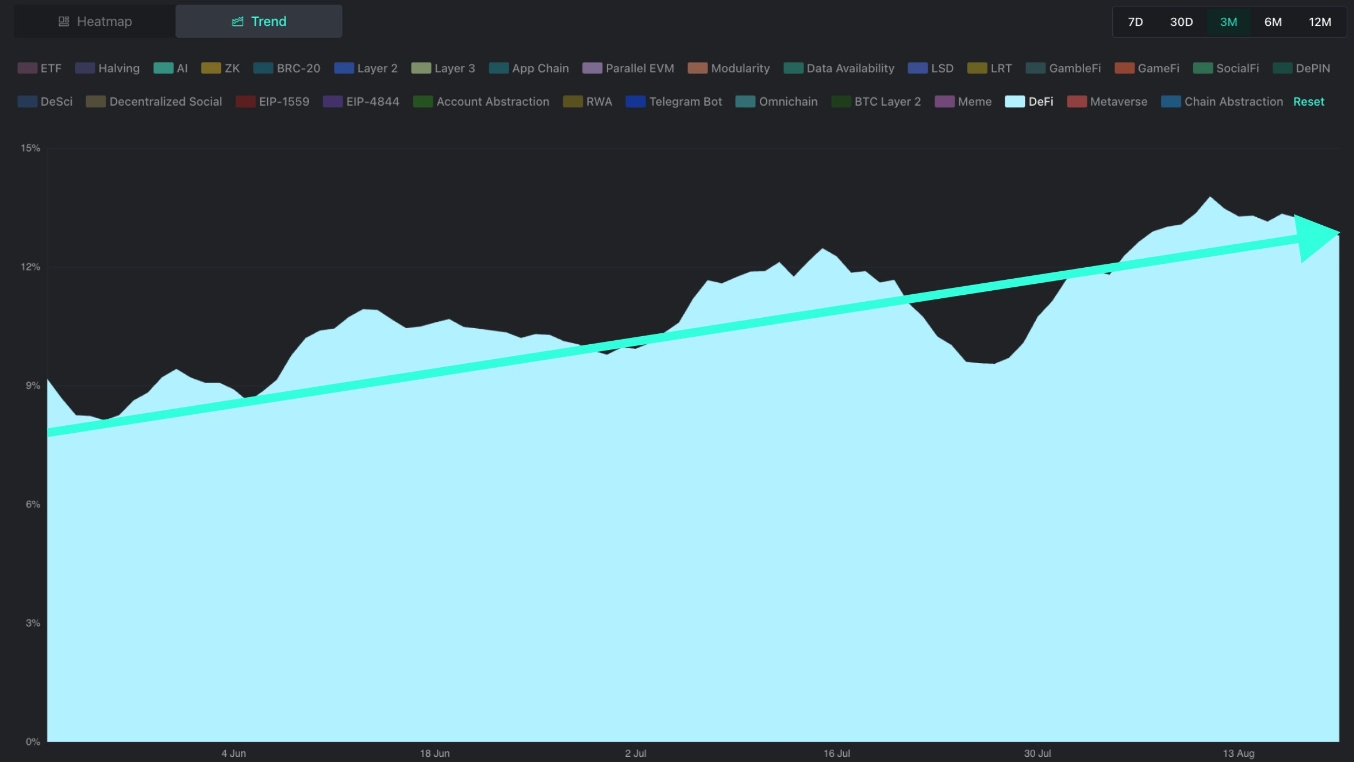Click the Telegram Bot blue swatch
This screenshot has height=762, width=1354.
[x=635, y=102]
